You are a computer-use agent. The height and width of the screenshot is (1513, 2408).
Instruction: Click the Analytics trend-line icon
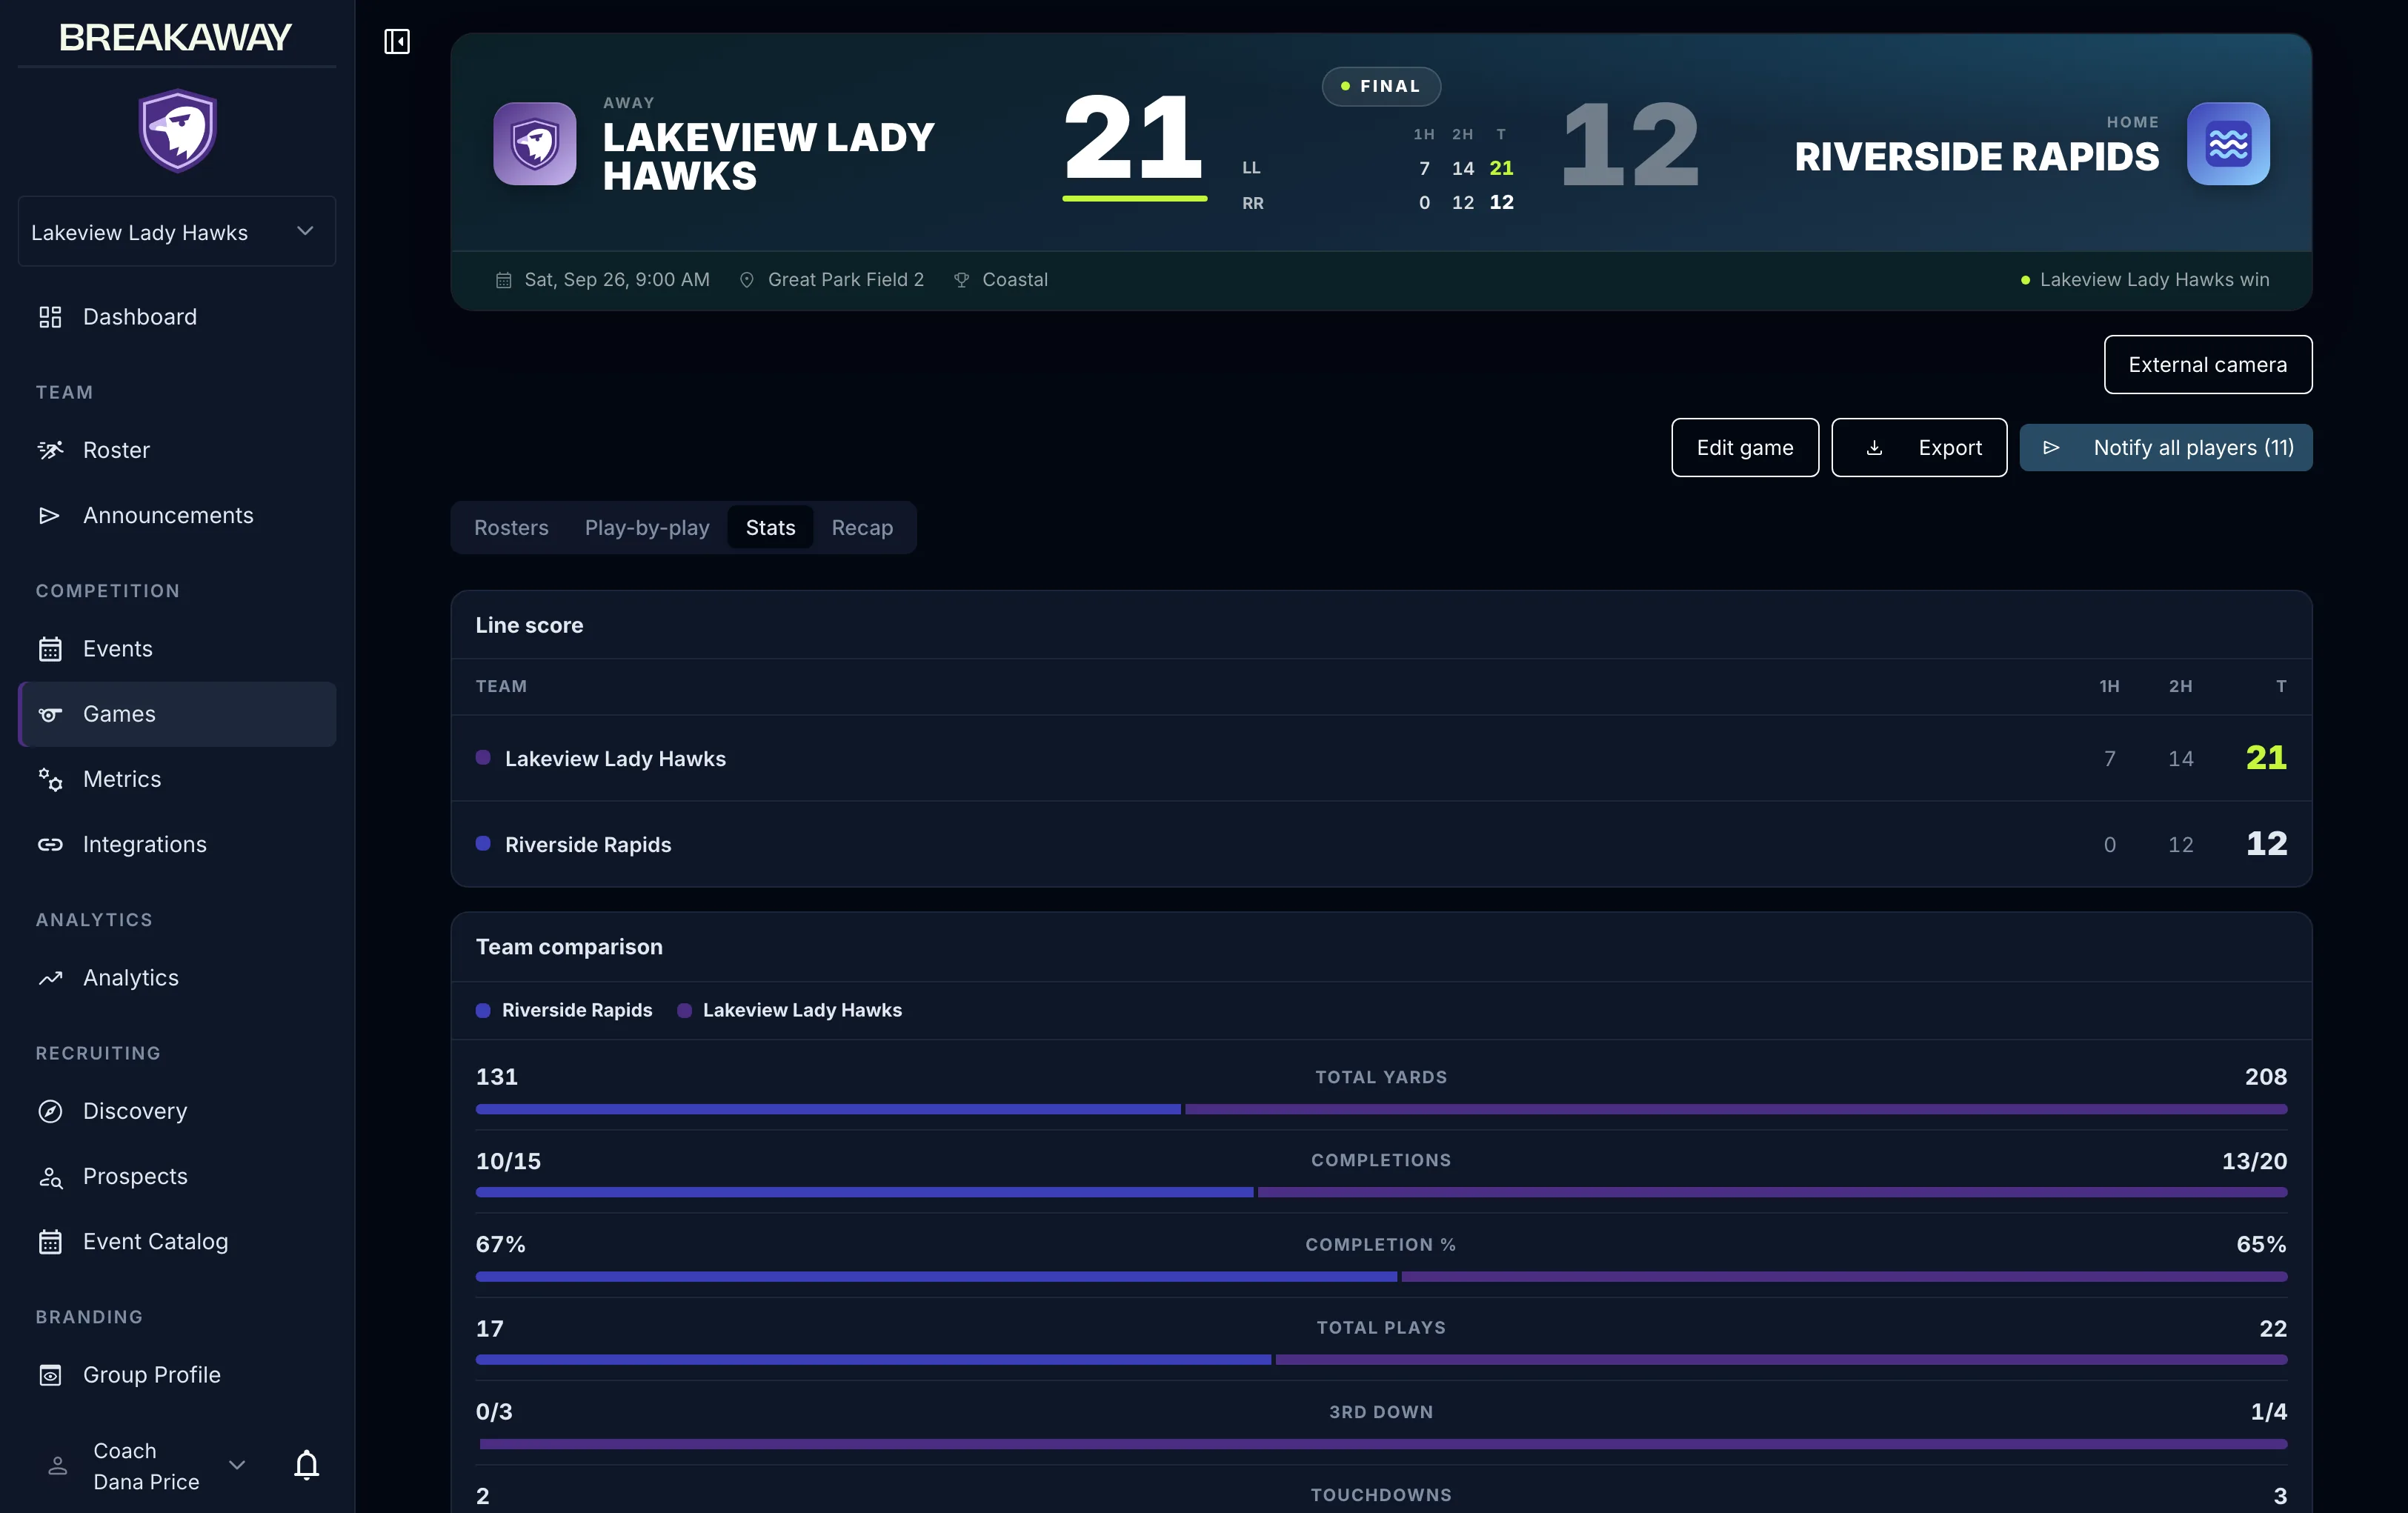[50, 978]
